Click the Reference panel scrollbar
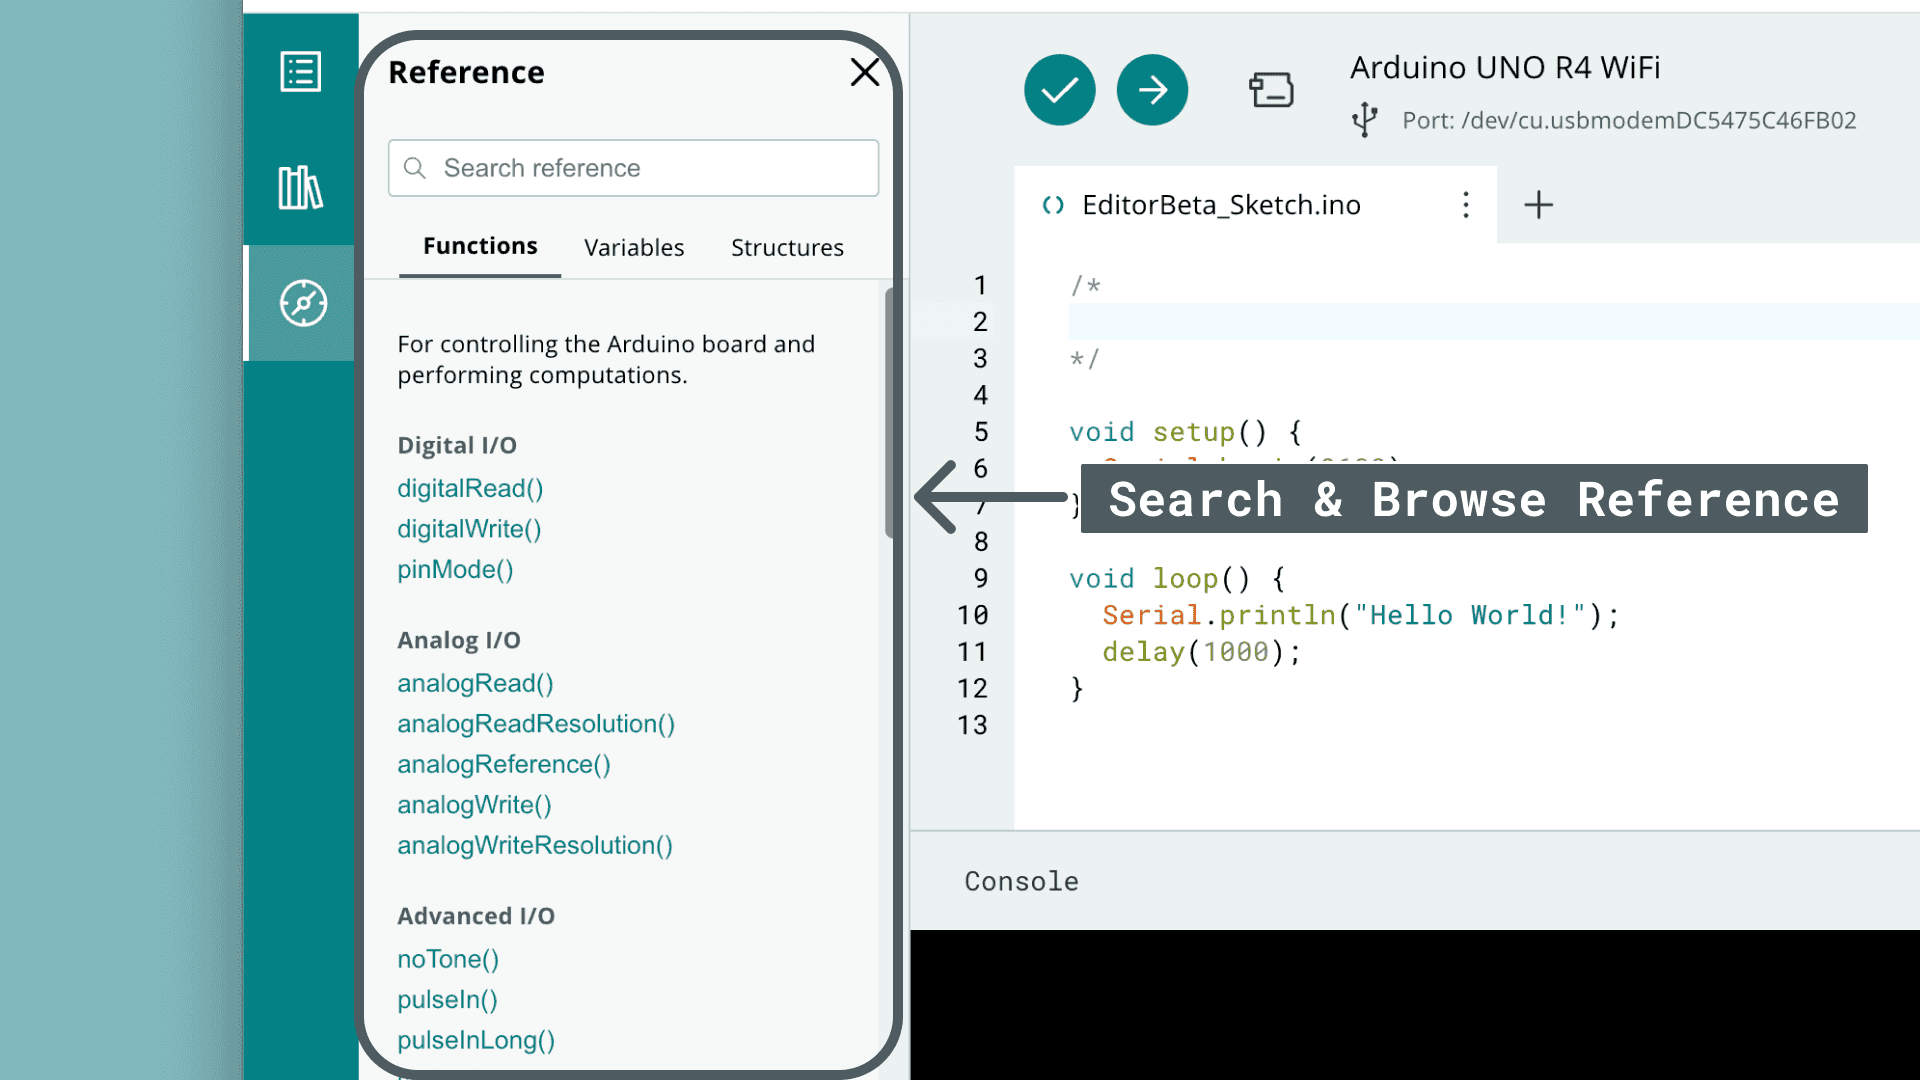The image size is (1920, 1080). [x=888, y=412]
